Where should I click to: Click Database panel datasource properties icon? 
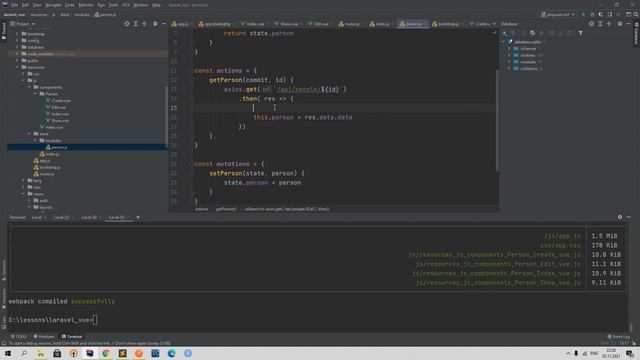532,33
